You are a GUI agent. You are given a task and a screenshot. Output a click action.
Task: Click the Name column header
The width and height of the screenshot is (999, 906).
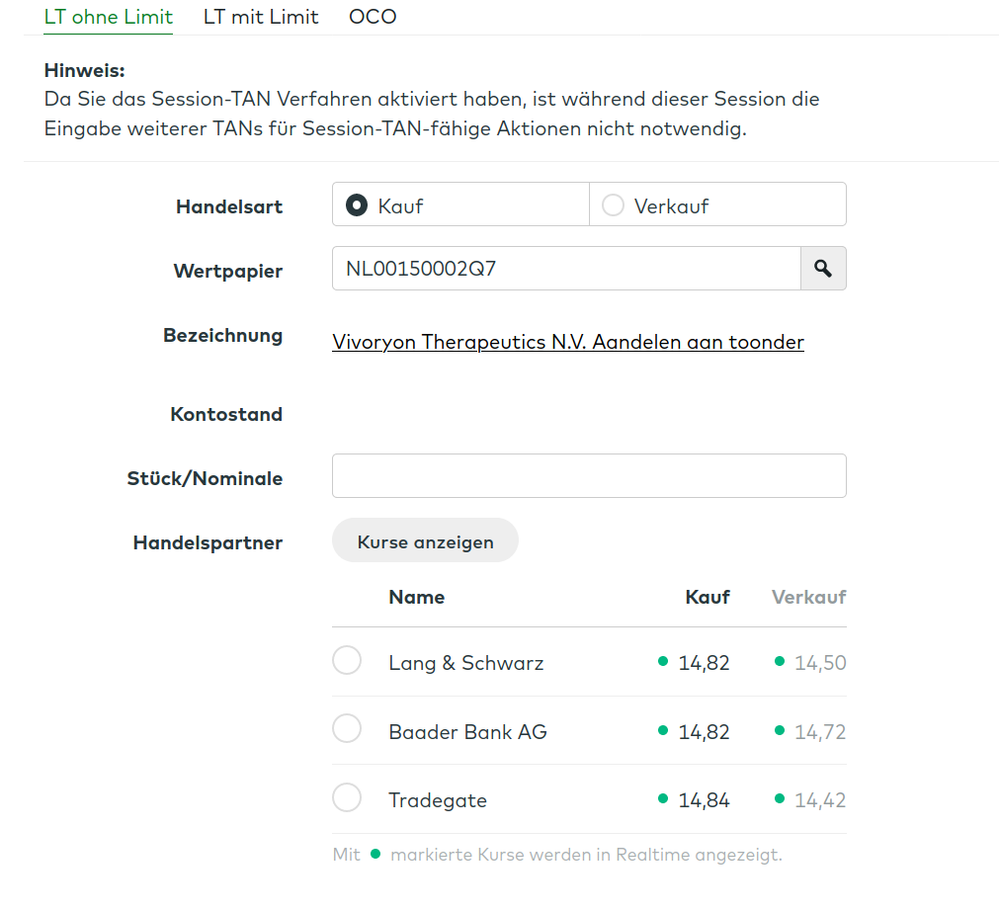(x=417, y=597)
